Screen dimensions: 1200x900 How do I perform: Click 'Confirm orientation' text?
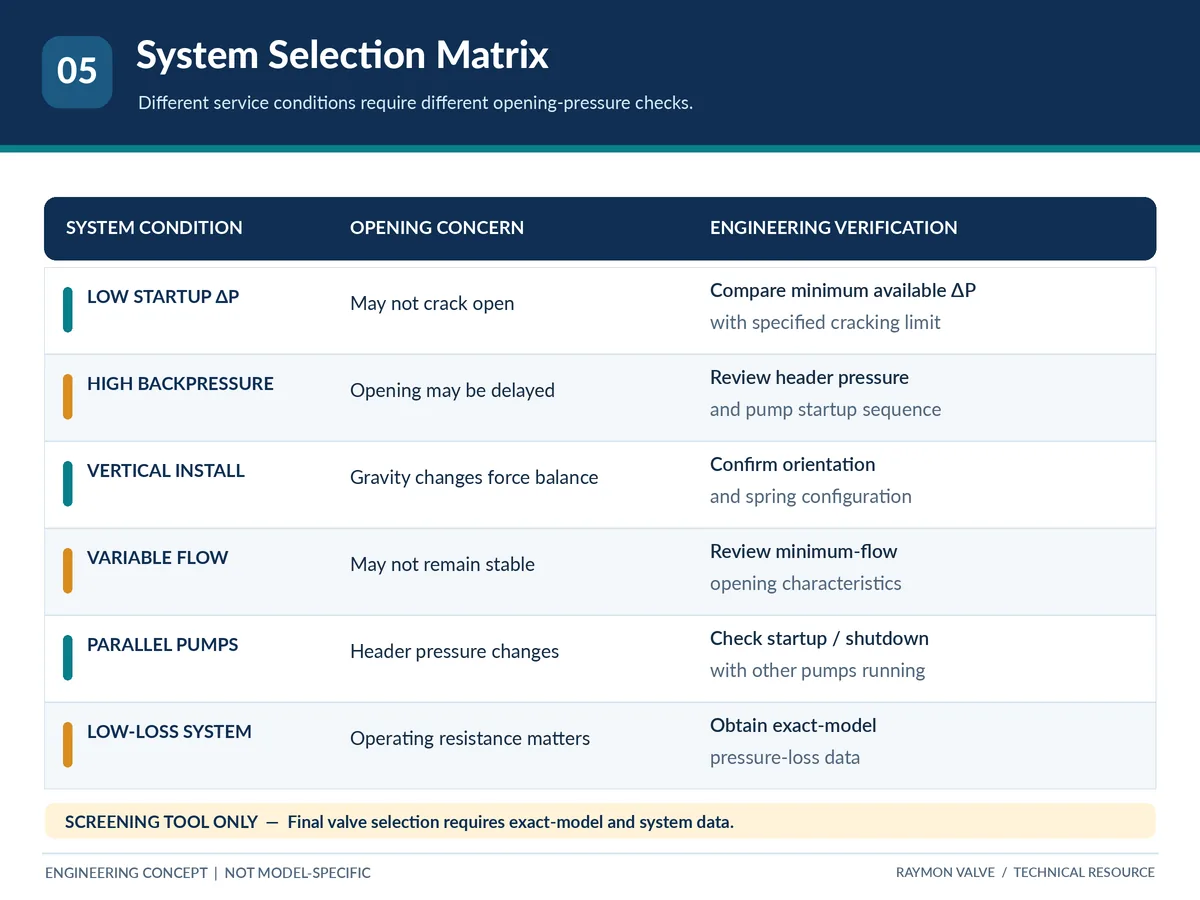click(x=792, y=465)
